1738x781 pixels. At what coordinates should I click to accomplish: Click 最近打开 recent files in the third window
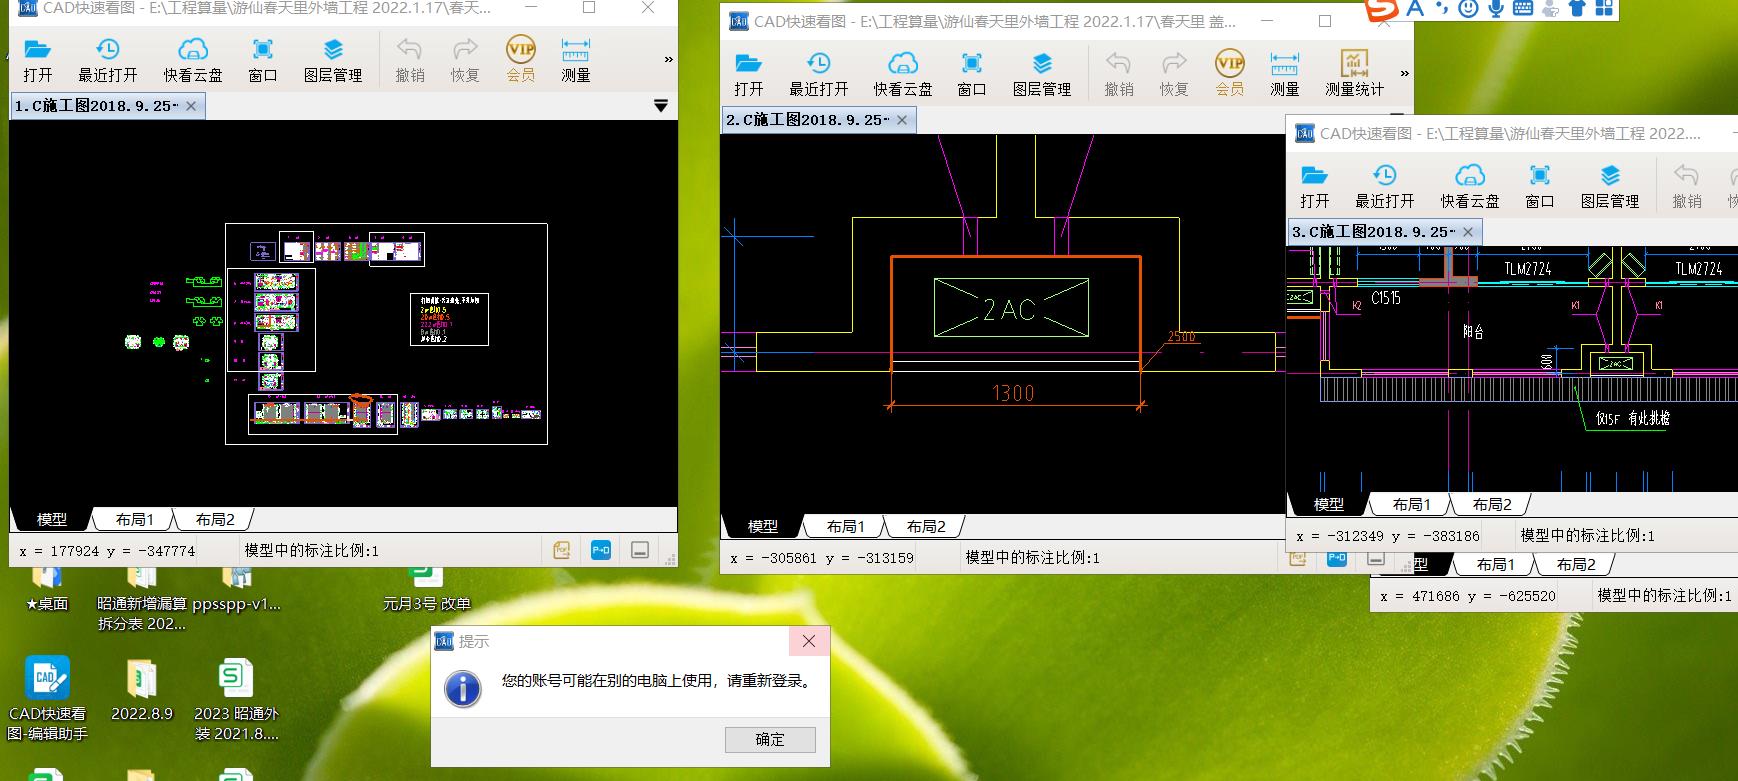(x=1384, y=186)
